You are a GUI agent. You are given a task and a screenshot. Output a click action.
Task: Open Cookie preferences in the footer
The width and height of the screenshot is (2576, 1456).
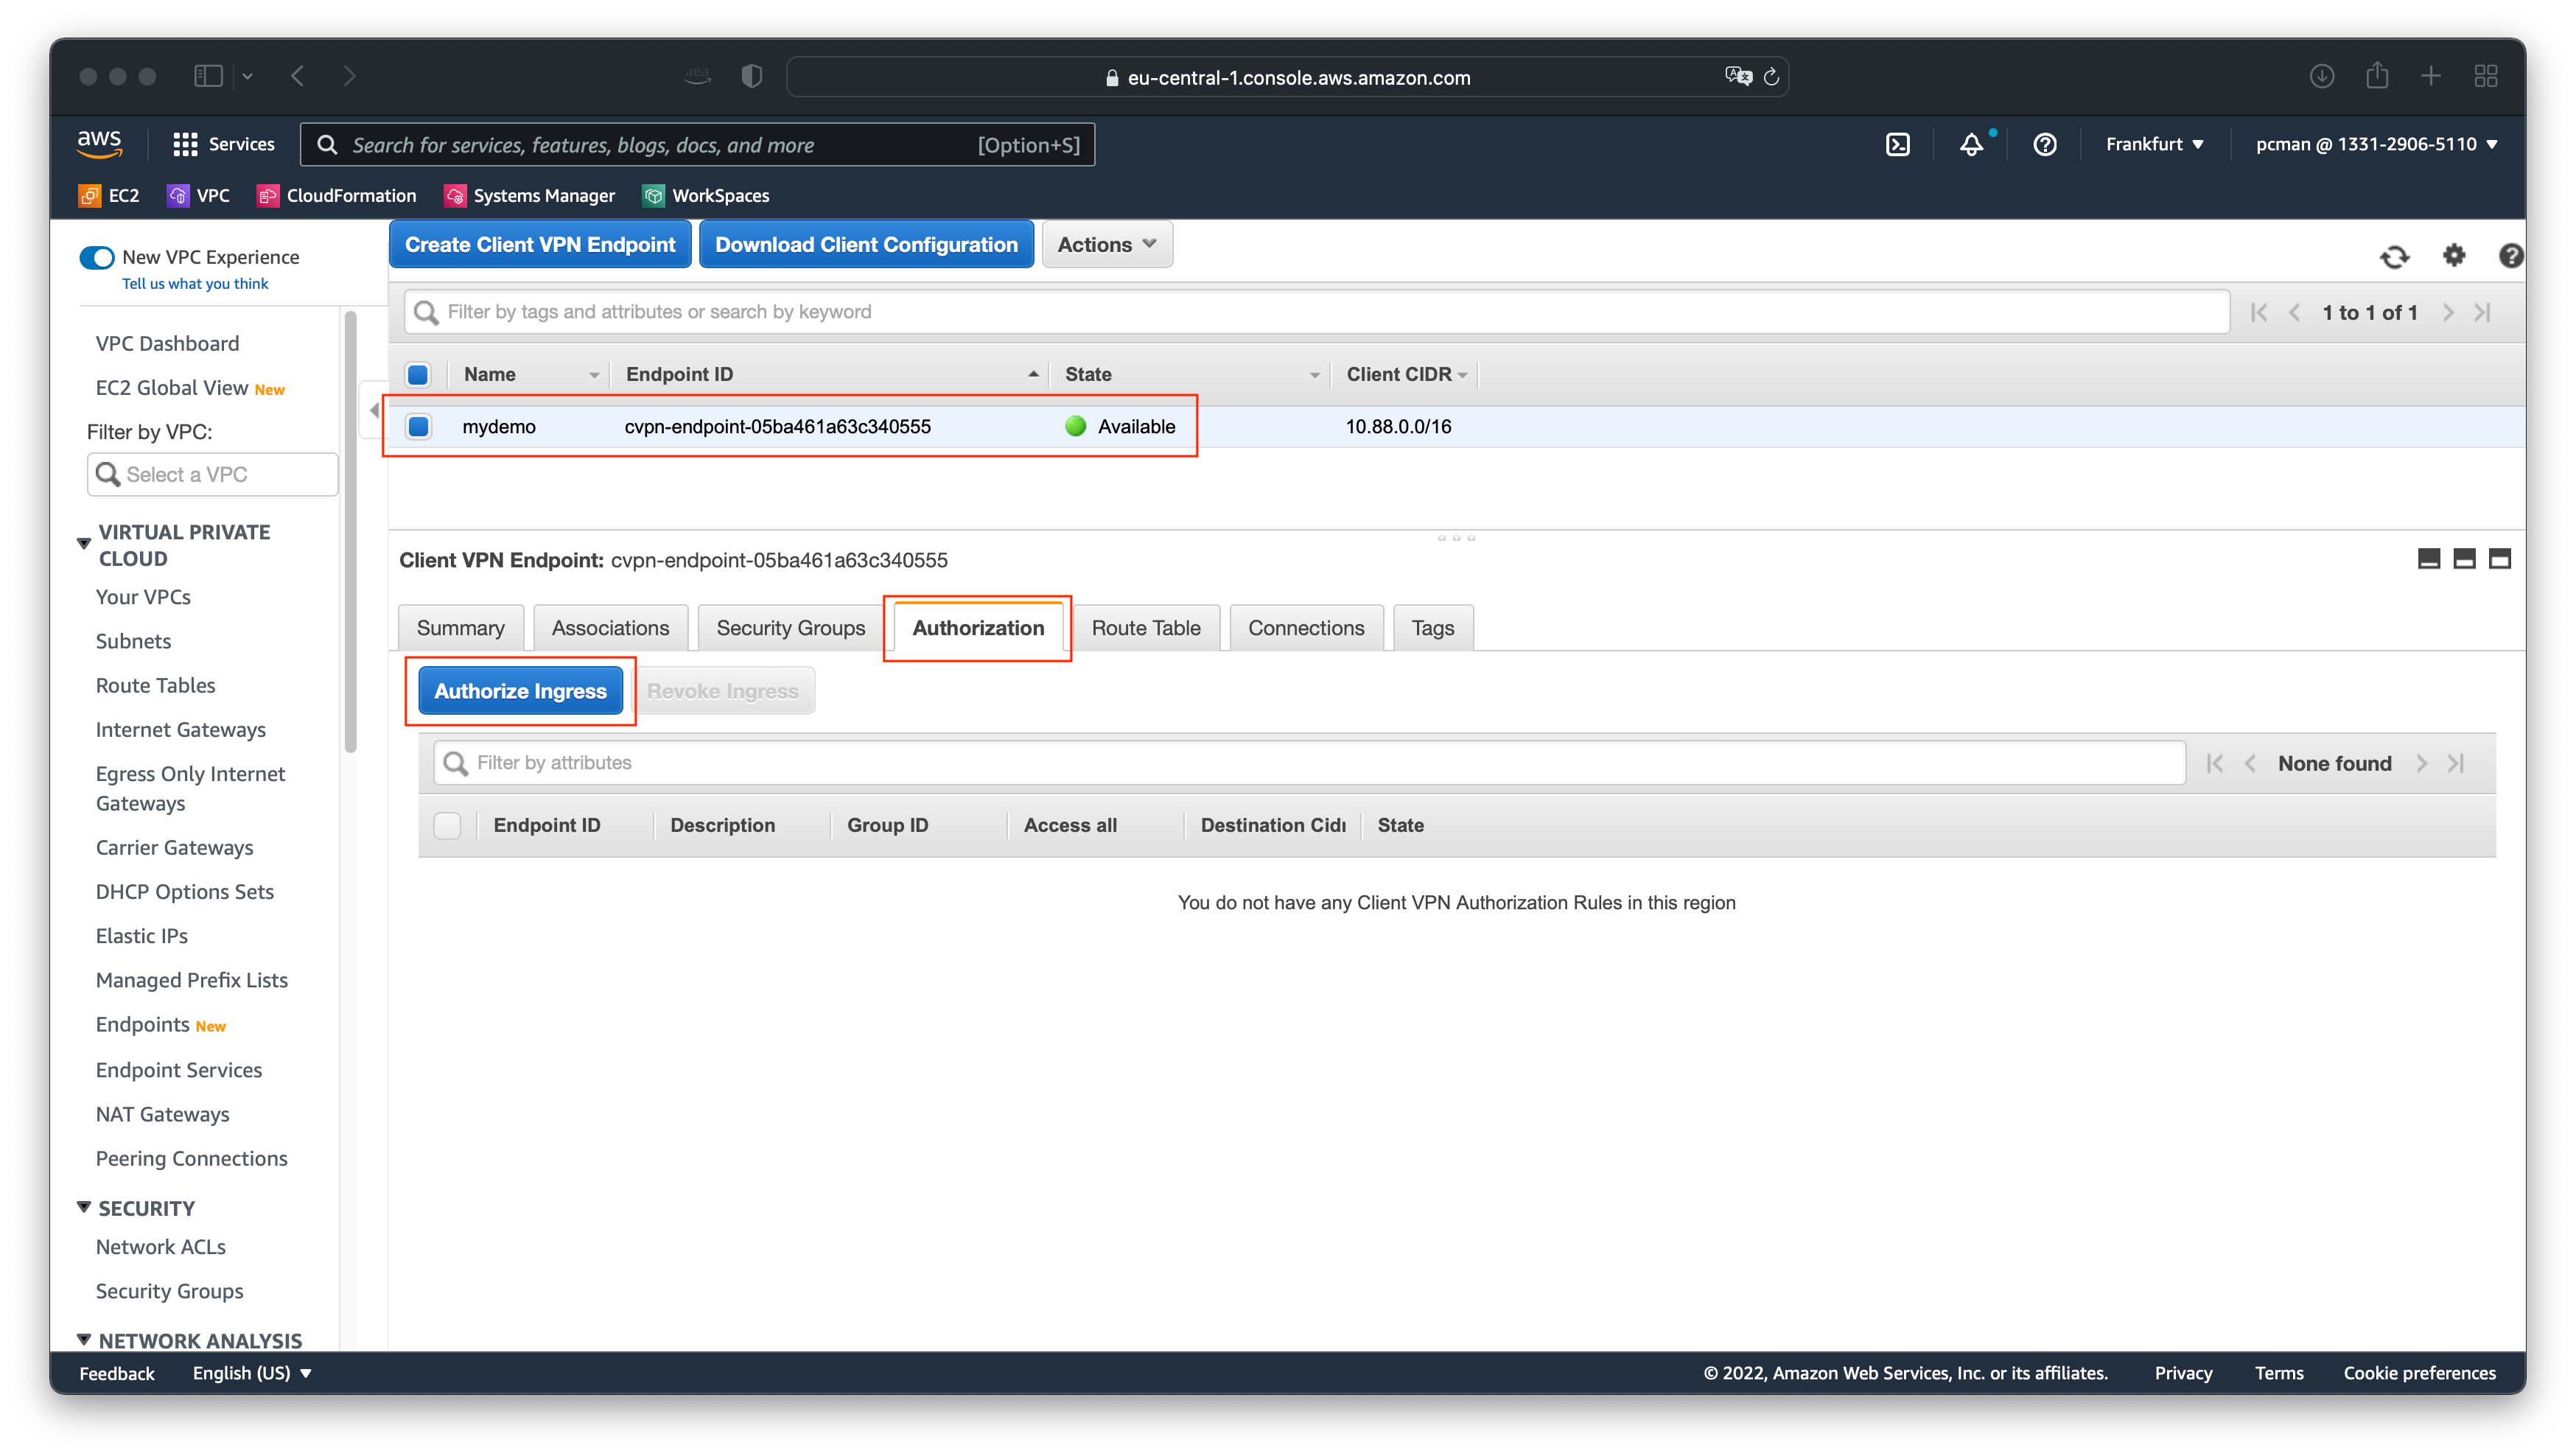coord(2419,1373)
